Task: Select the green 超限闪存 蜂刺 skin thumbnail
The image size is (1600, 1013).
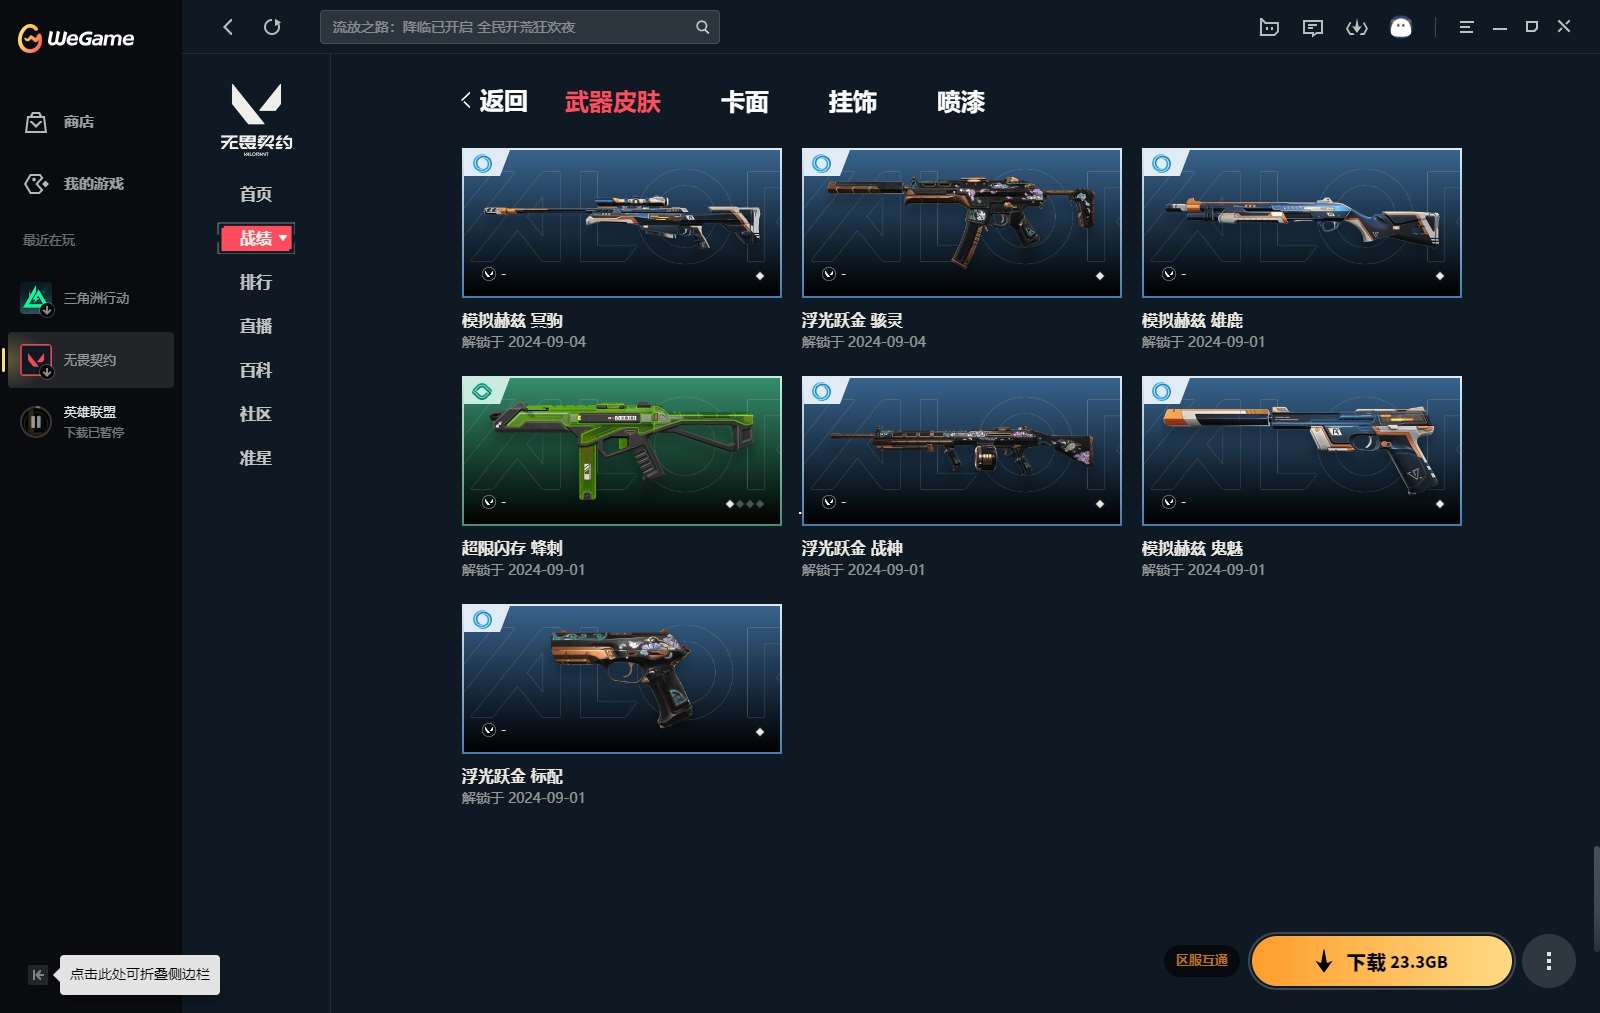Action: point(621,450)
